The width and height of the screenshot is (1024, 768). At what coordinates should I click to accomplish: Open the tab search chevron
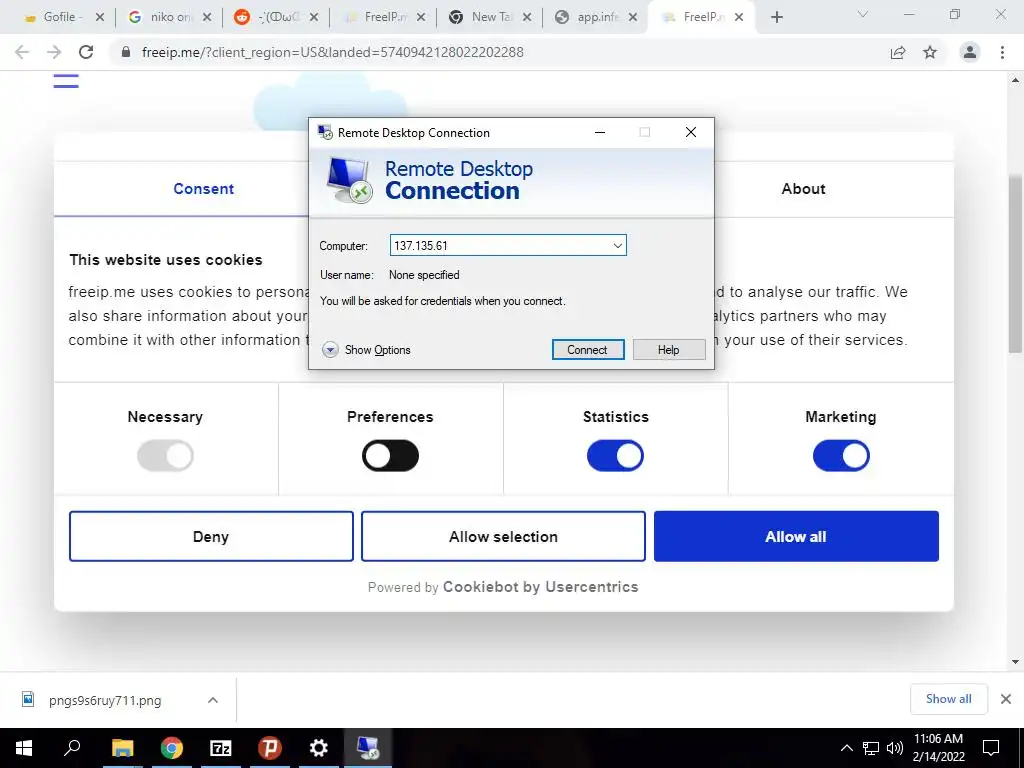(x=863, y=14)
